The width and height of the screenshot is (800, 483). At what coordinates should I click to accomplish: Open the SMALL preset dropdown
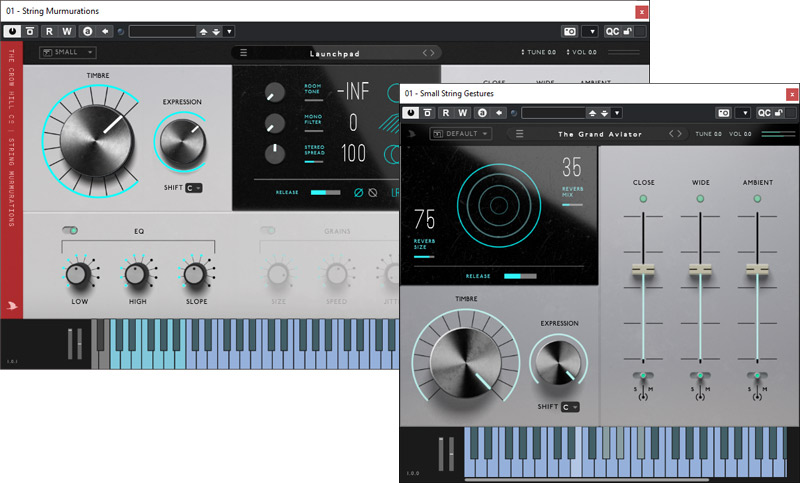[67, 52]
